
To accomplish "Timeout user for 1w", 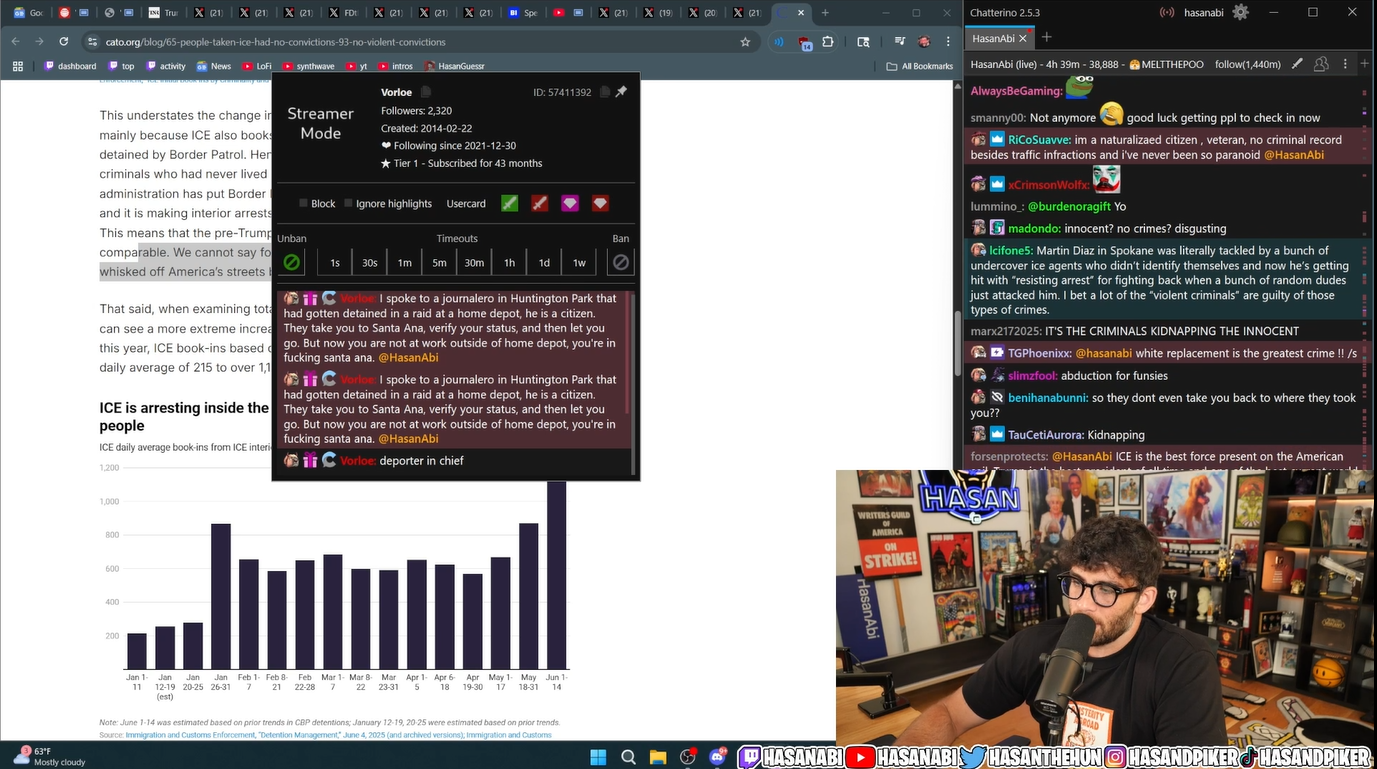I will [580, 262].
